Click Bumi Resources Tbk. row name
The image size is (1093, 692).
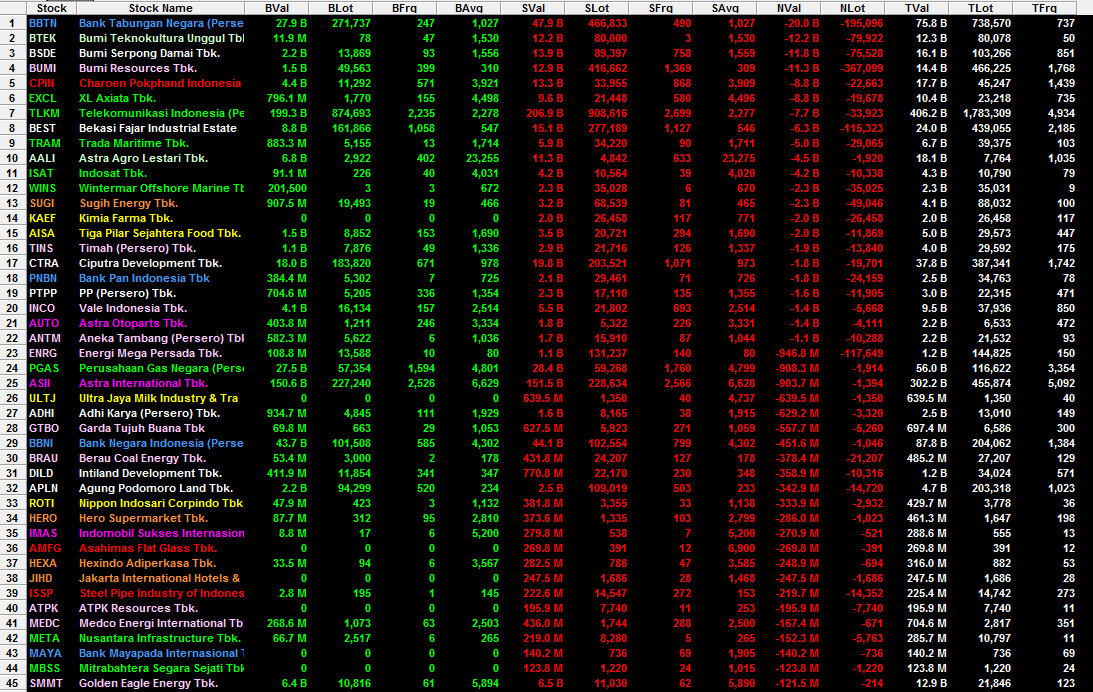coord(138,68)
